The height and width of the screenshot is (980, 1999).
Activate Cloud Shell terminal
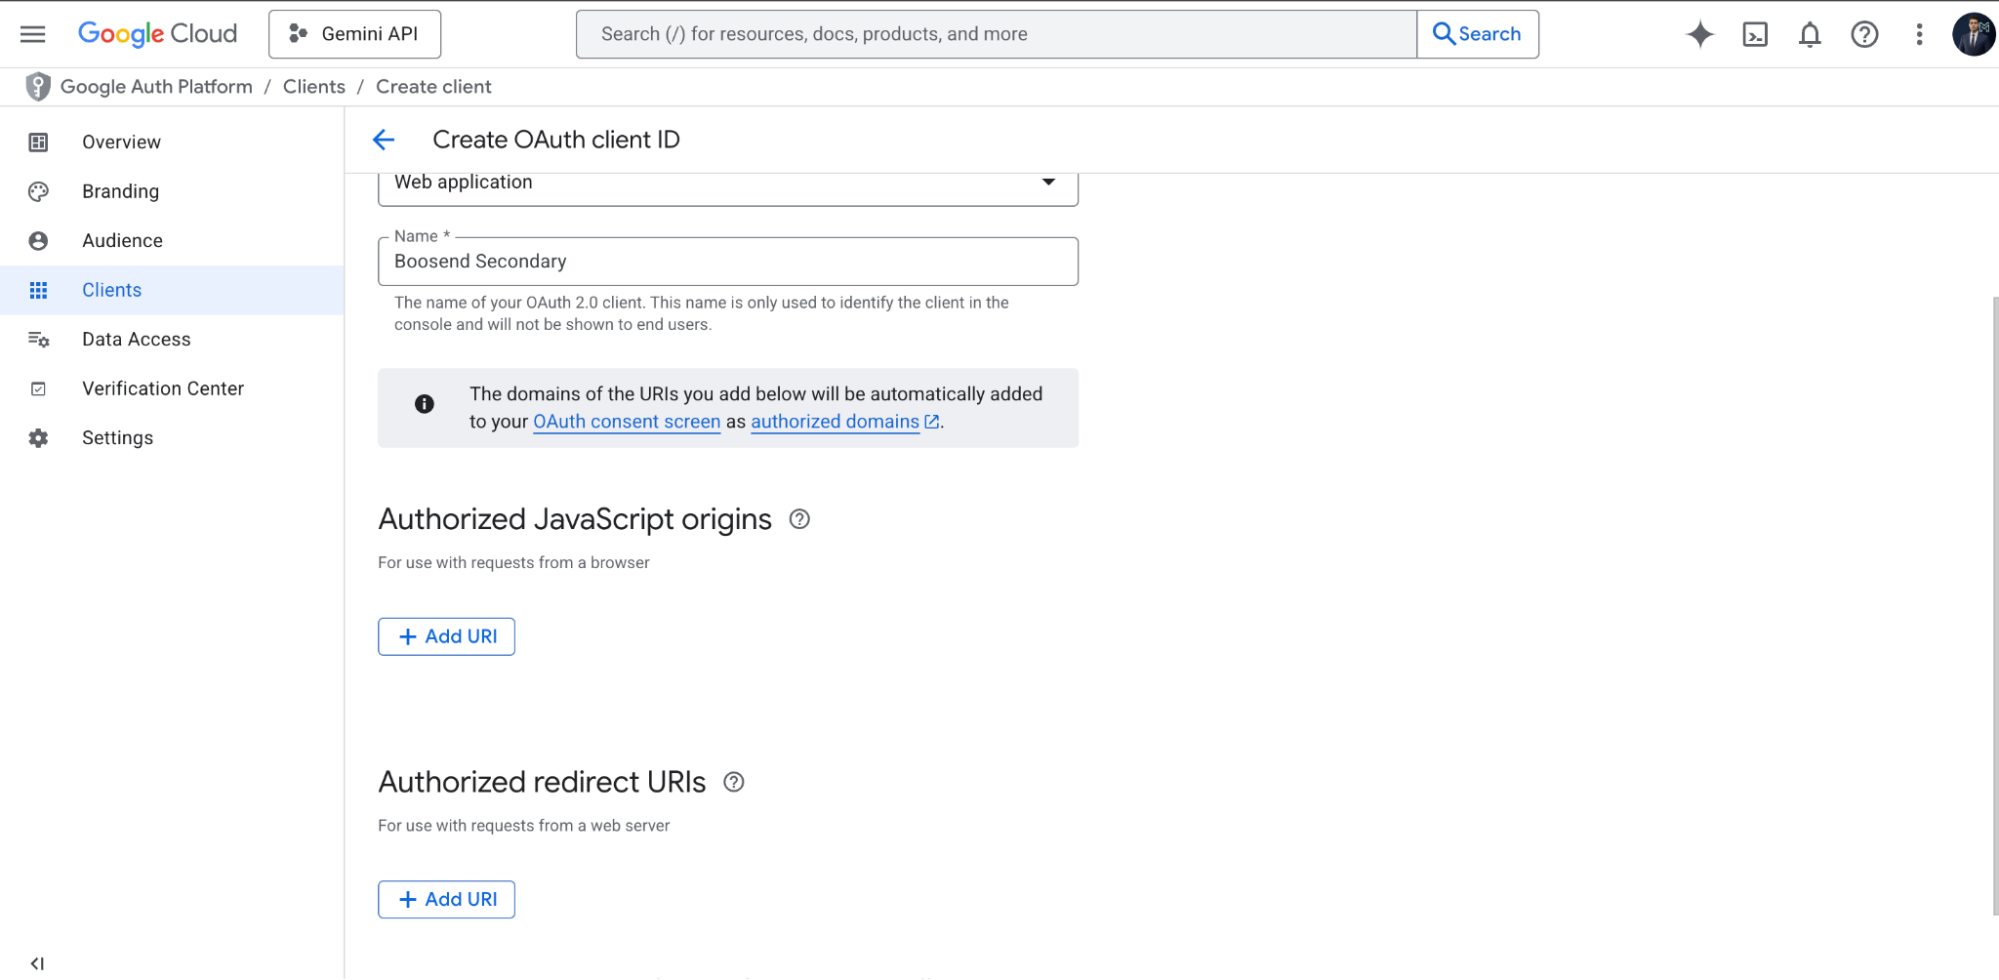click(x=1755, y=33)
